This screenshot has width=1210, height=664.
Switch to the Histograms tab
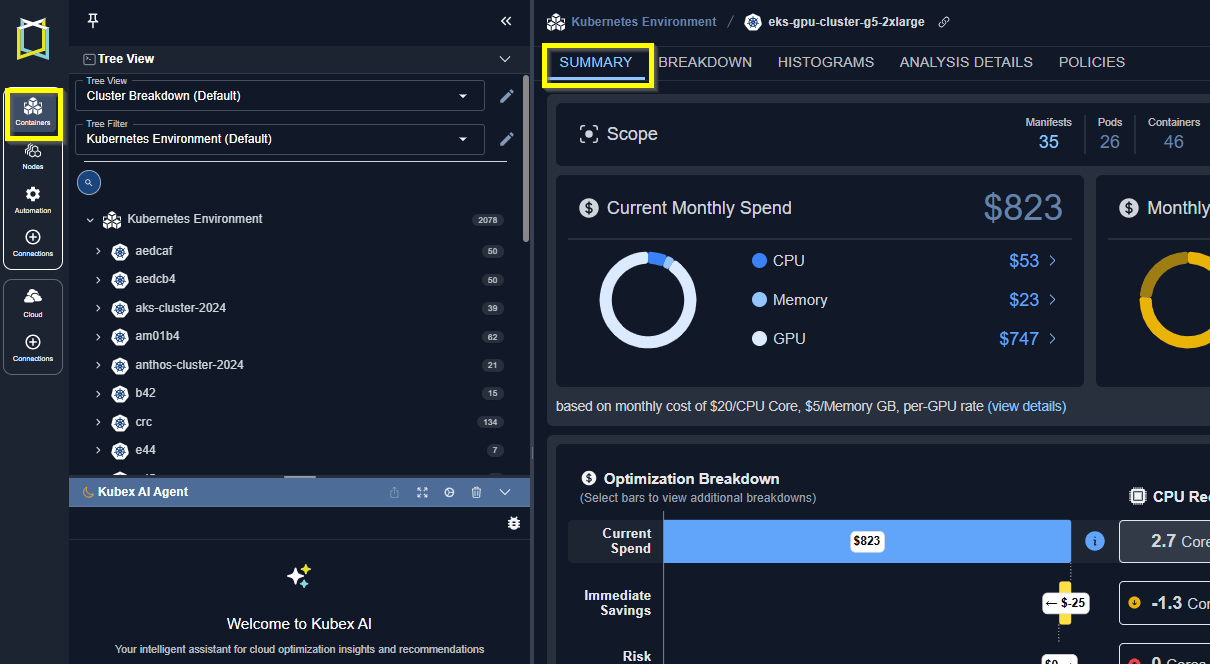click(826, 62)
